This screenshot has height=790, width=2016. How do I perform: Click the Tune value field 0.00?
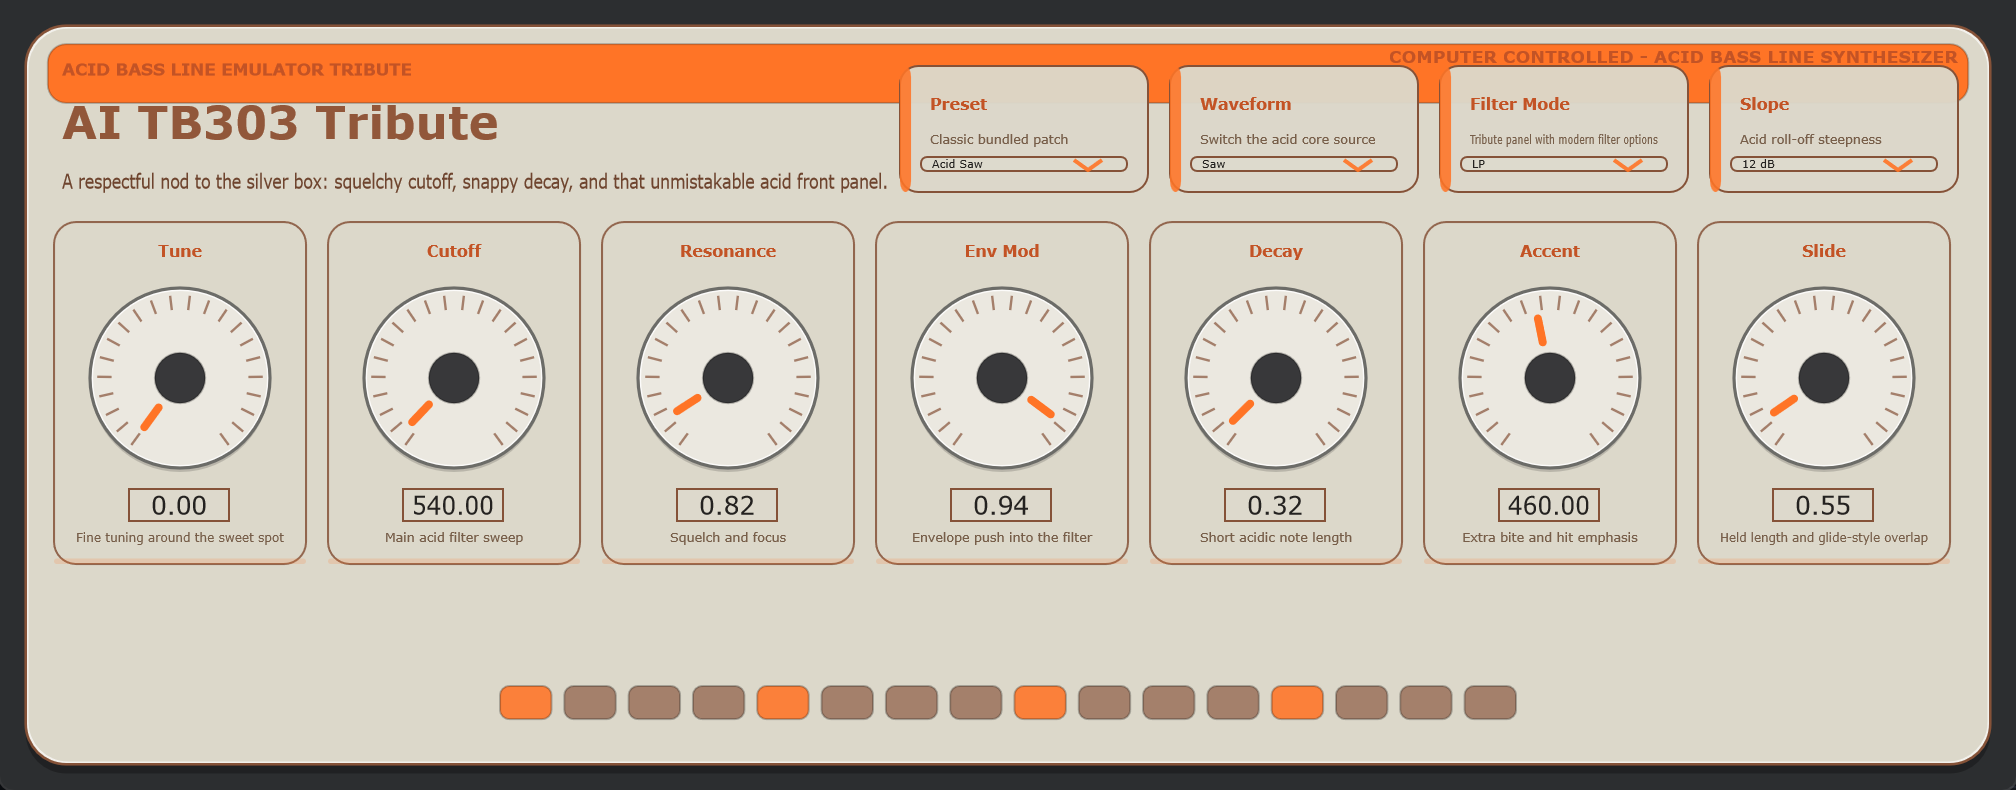[x=179, y=505]
